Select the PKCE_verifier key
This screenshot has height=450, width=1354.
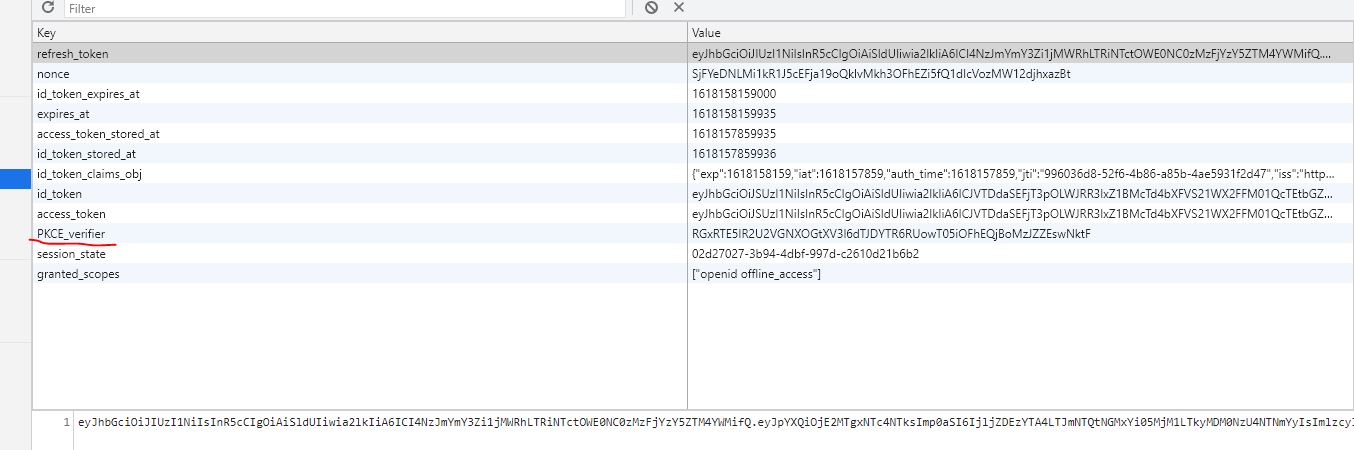tap(71, 234)
